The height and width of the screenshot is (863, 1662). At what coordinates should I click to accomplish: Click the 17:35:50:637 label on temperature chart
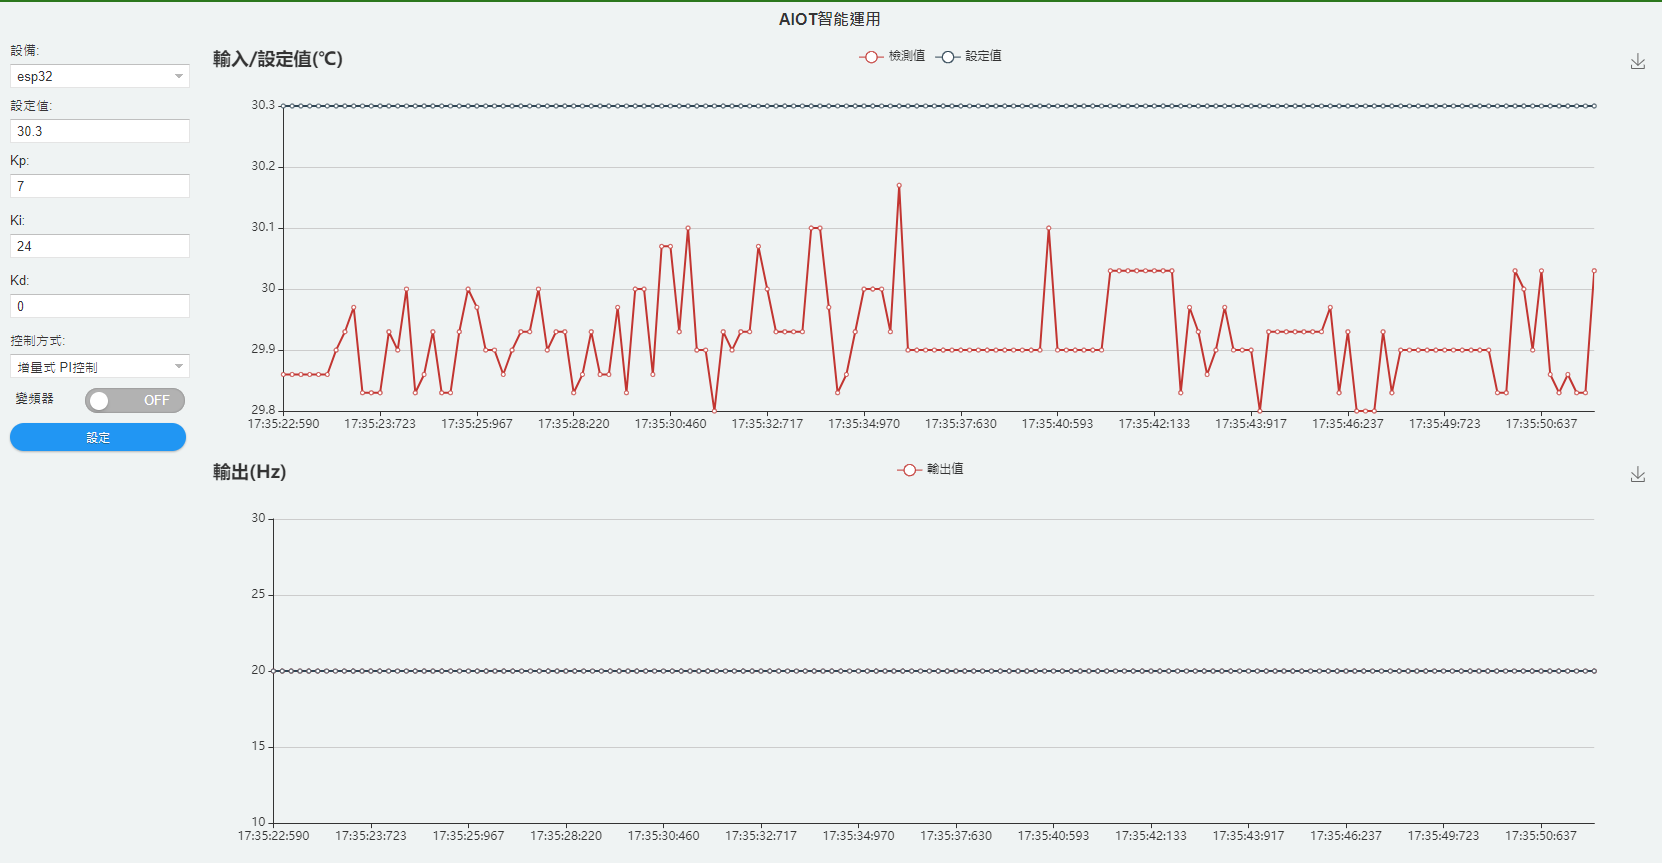pyautogui.click(x=1541, y=424)
